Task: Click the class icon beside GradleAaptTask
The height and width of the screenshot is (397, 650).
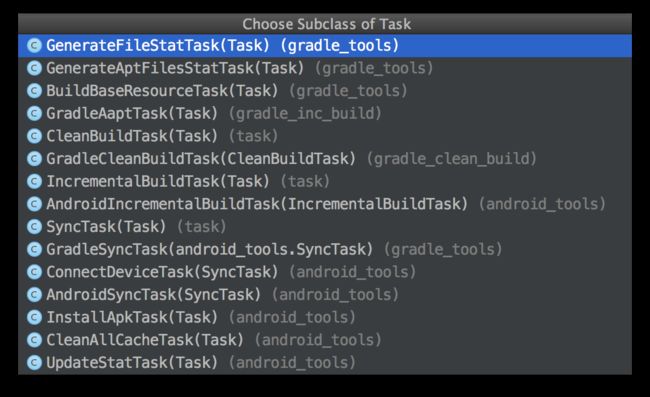Action: [34, 114]
